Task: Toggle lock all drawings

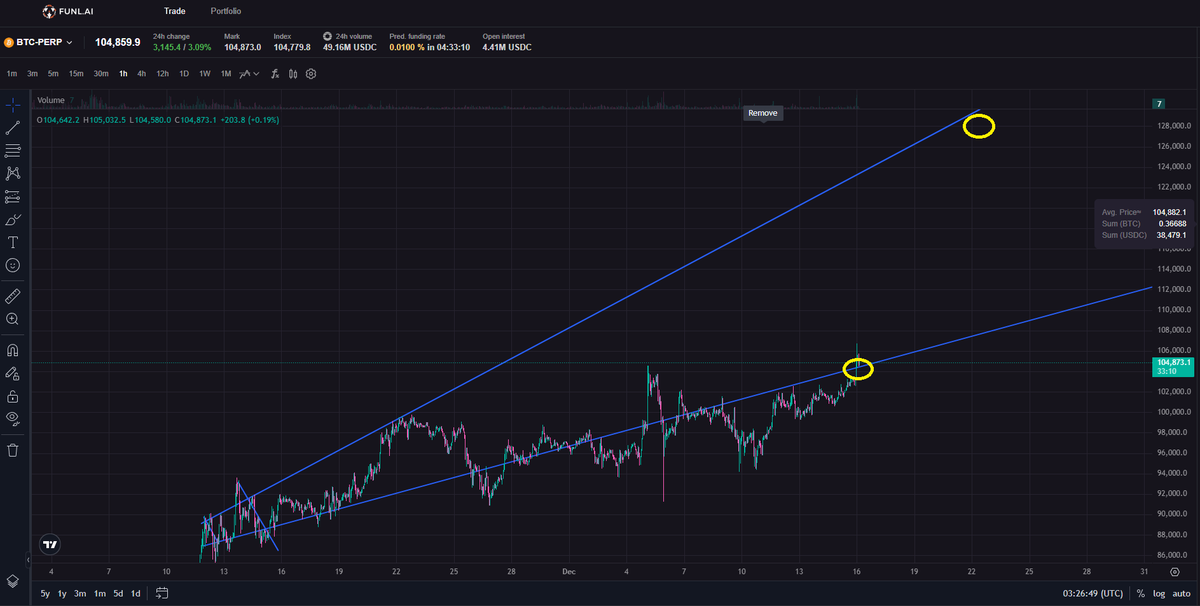Action: tap(12, 396)
